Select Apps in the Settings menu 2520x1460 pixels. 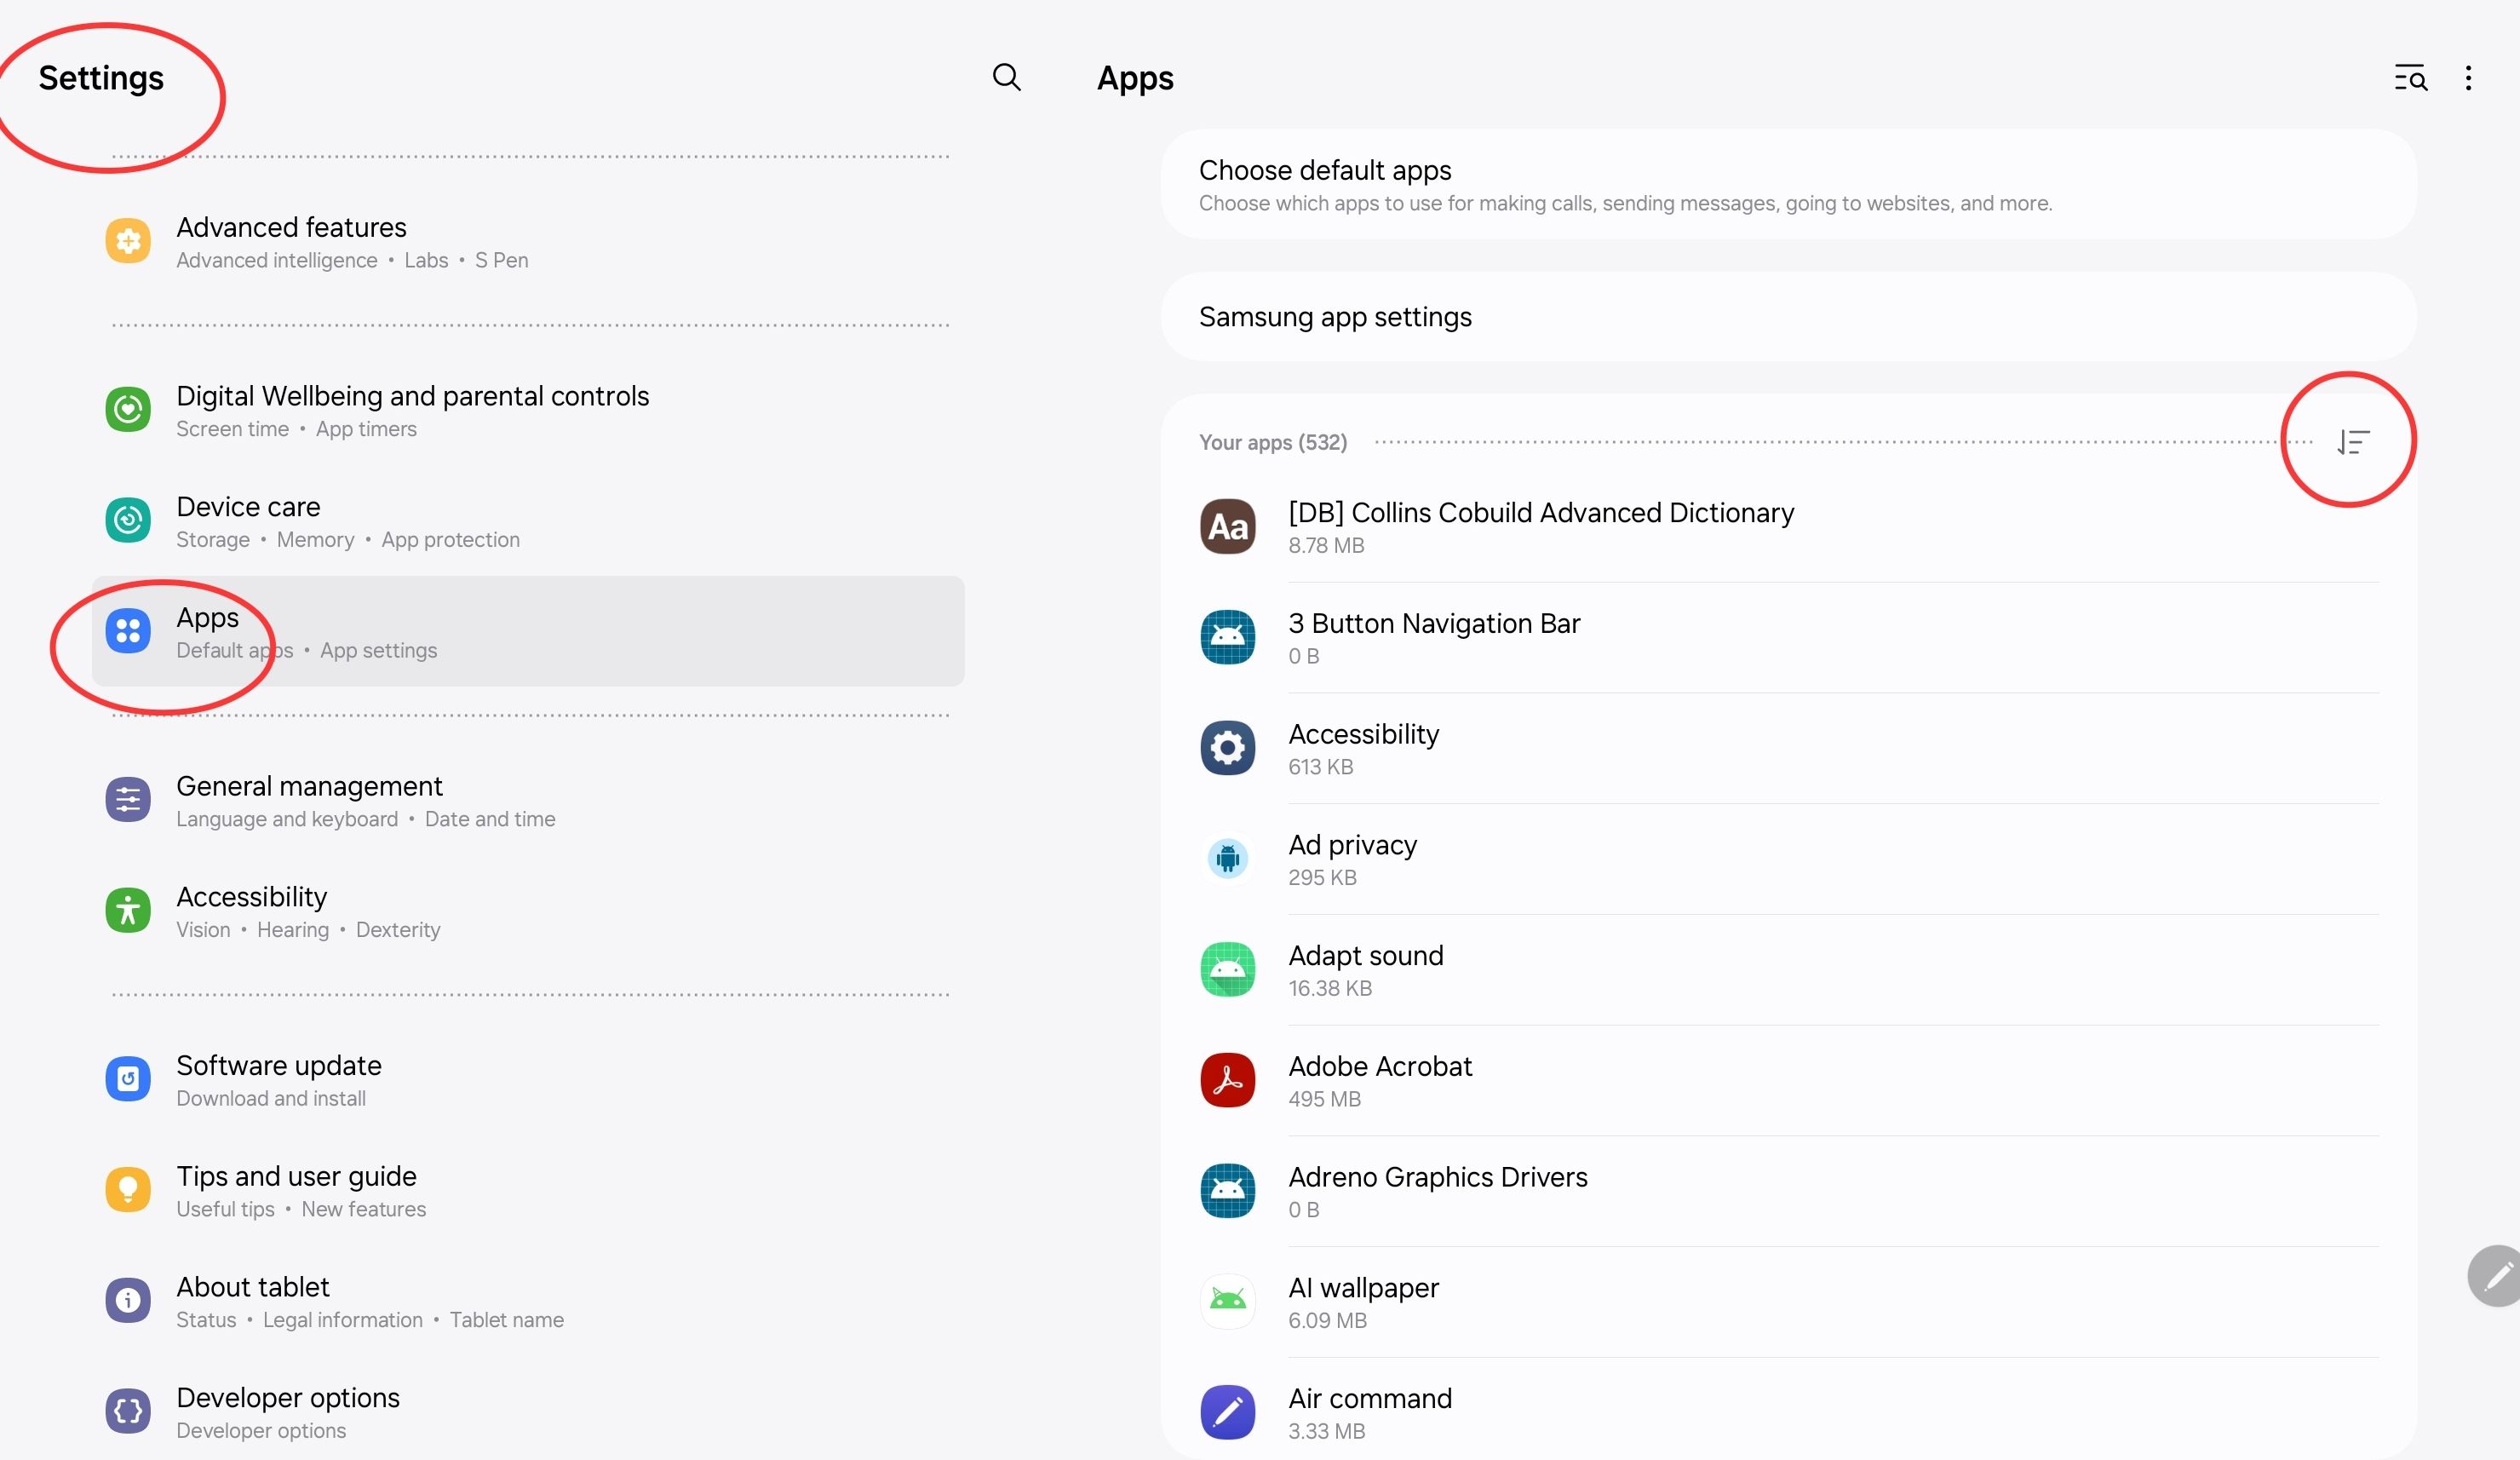[x=207, y=618]
